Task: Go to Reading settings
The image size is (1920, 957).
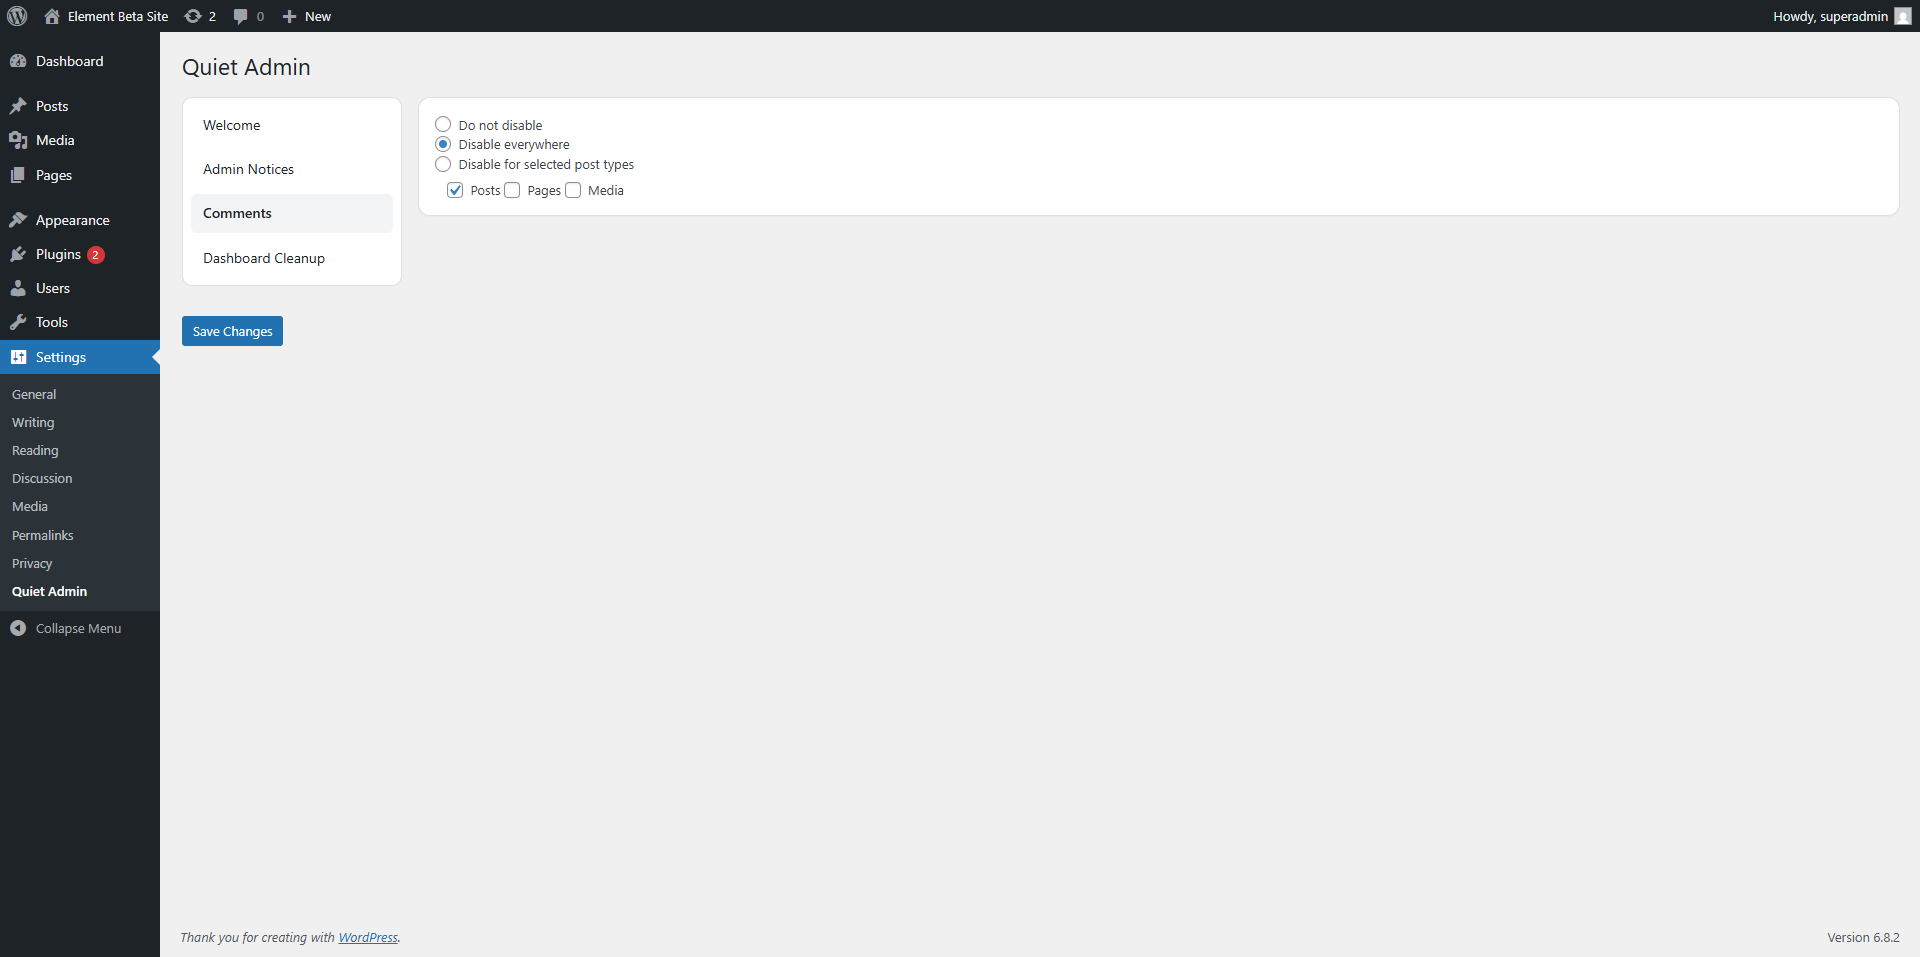Action: point(35,450)
